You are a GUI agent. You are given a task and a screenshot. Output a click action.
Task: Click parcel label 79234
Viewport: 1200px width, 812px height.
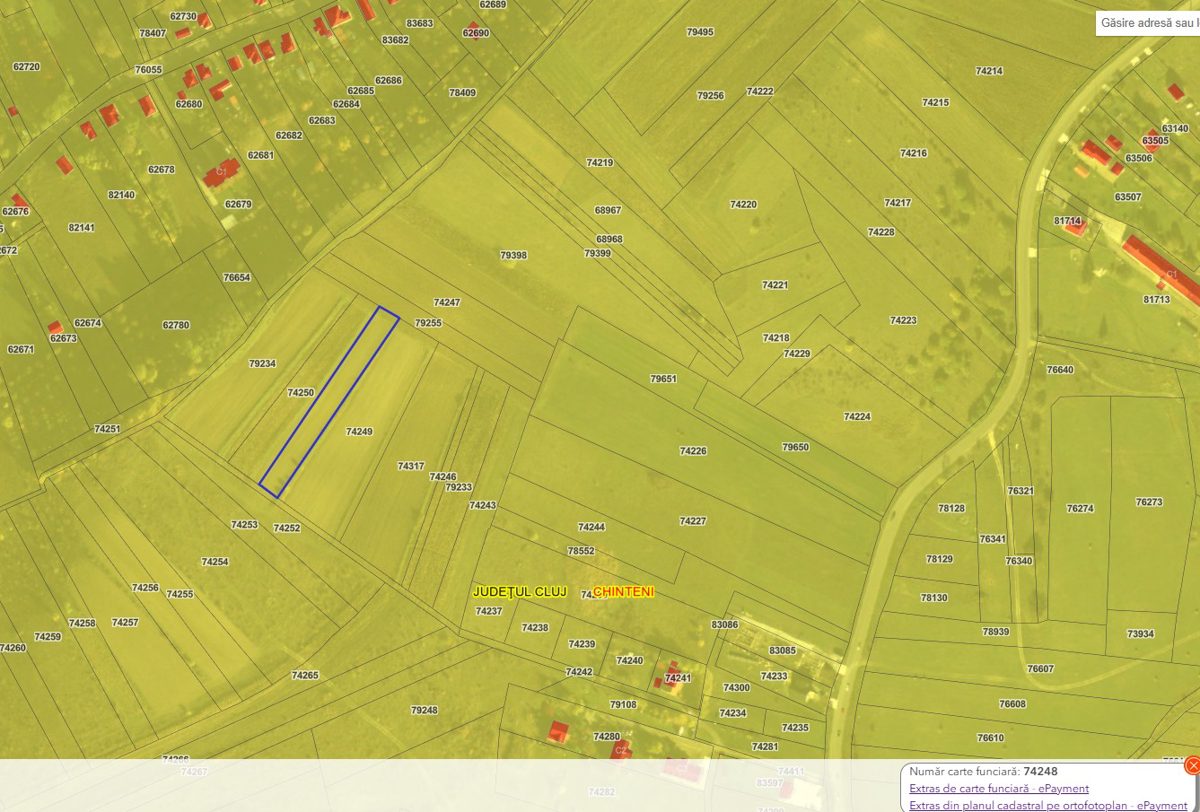click(x=262, y=364)
